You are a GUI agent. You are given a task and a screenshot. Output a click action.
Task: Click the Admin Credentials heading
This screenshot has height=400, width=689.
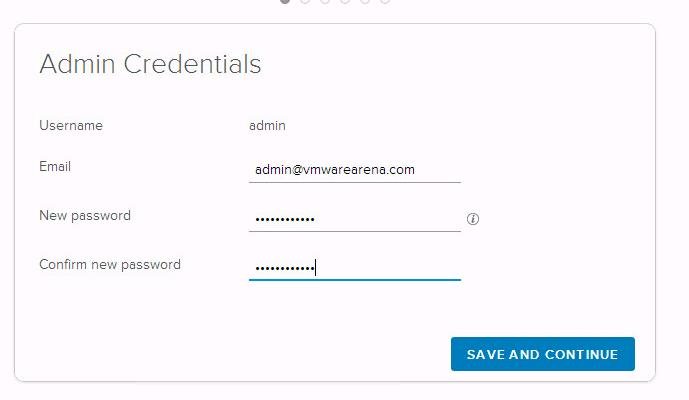[150, 65]
